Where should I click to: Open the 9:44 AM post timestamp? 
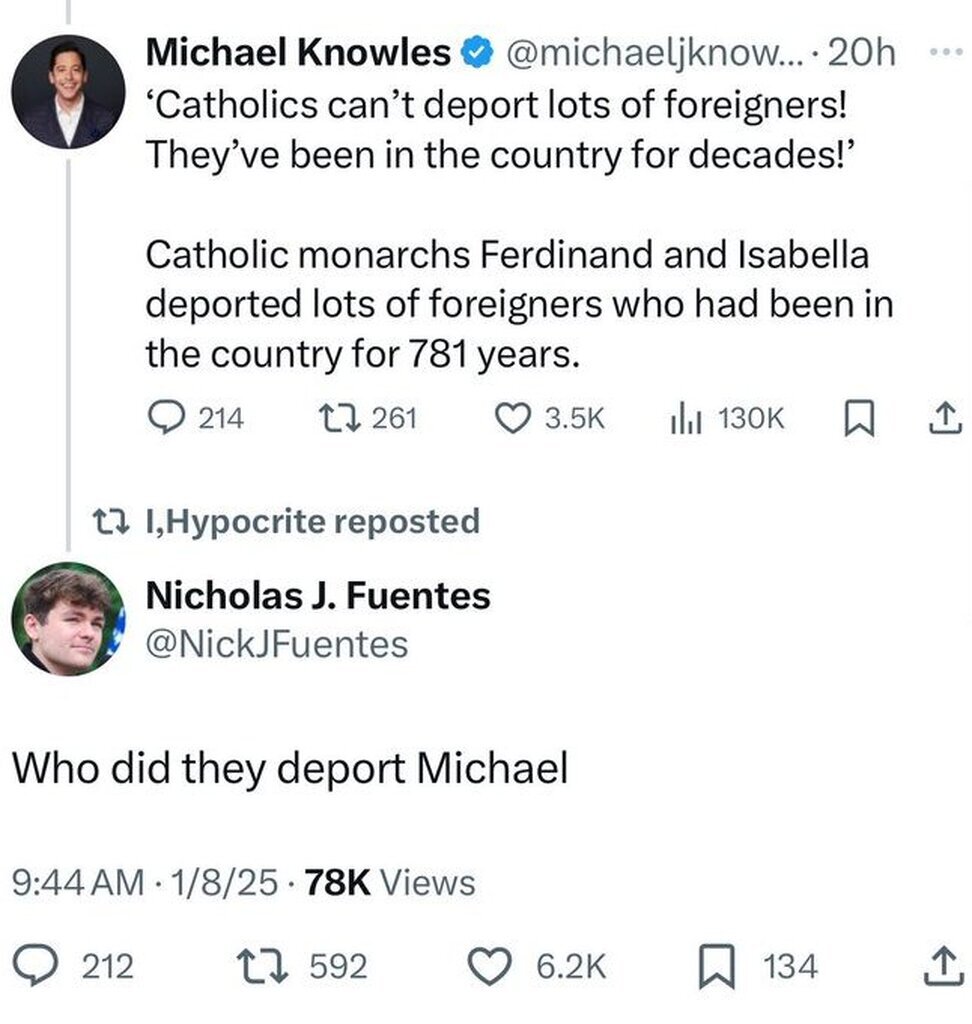click(76, 882)
